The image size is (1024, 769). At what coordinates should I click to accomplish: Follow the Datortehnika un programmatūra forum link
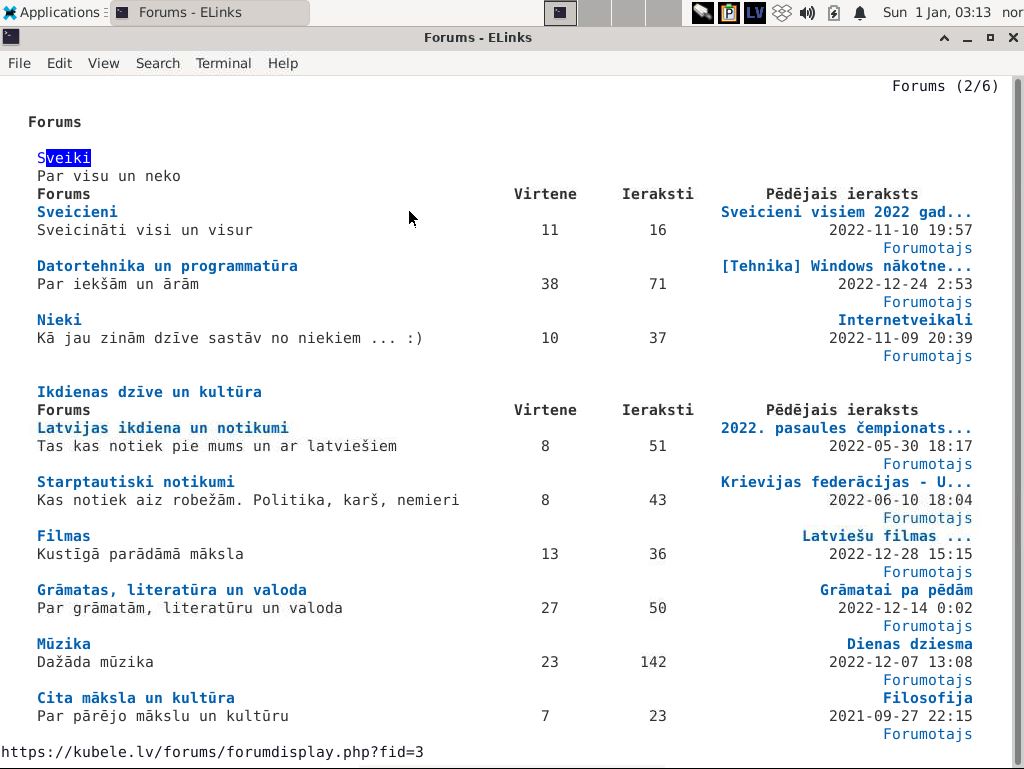point(167,266)
